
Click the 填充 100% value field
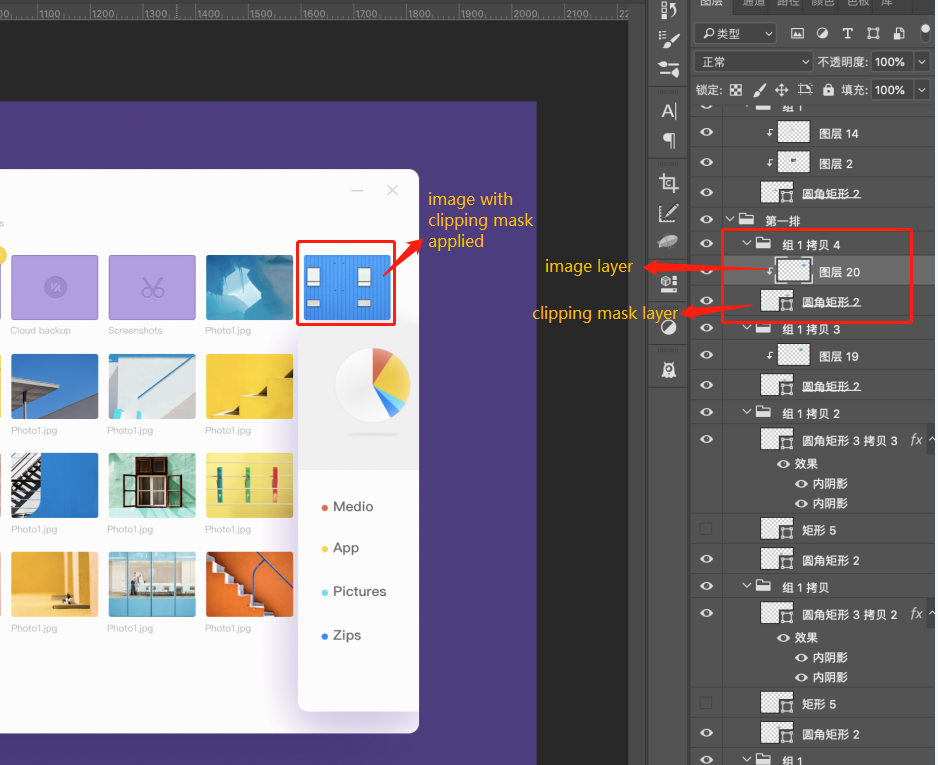(x=893, y=90)
